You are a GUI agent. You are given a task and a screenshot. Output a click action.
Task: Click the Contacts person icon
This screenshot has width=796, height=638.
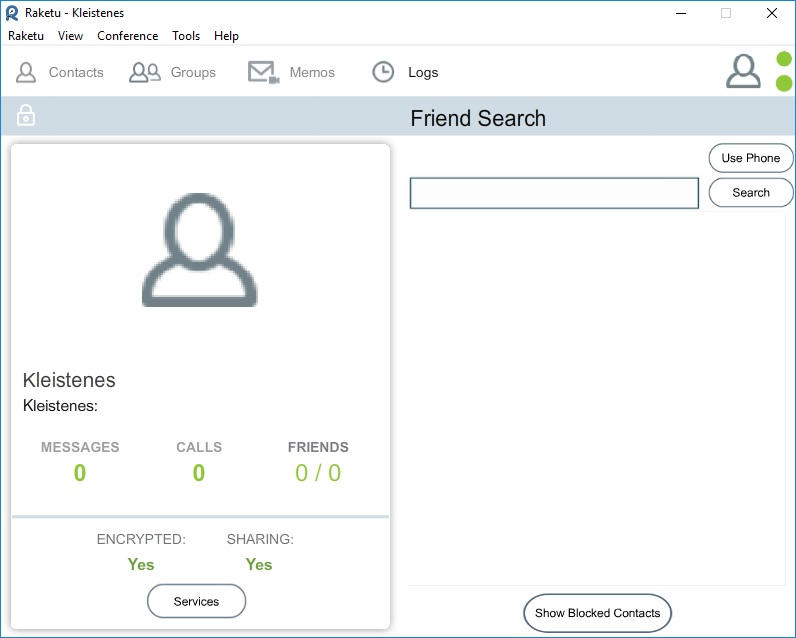point(26,72)
